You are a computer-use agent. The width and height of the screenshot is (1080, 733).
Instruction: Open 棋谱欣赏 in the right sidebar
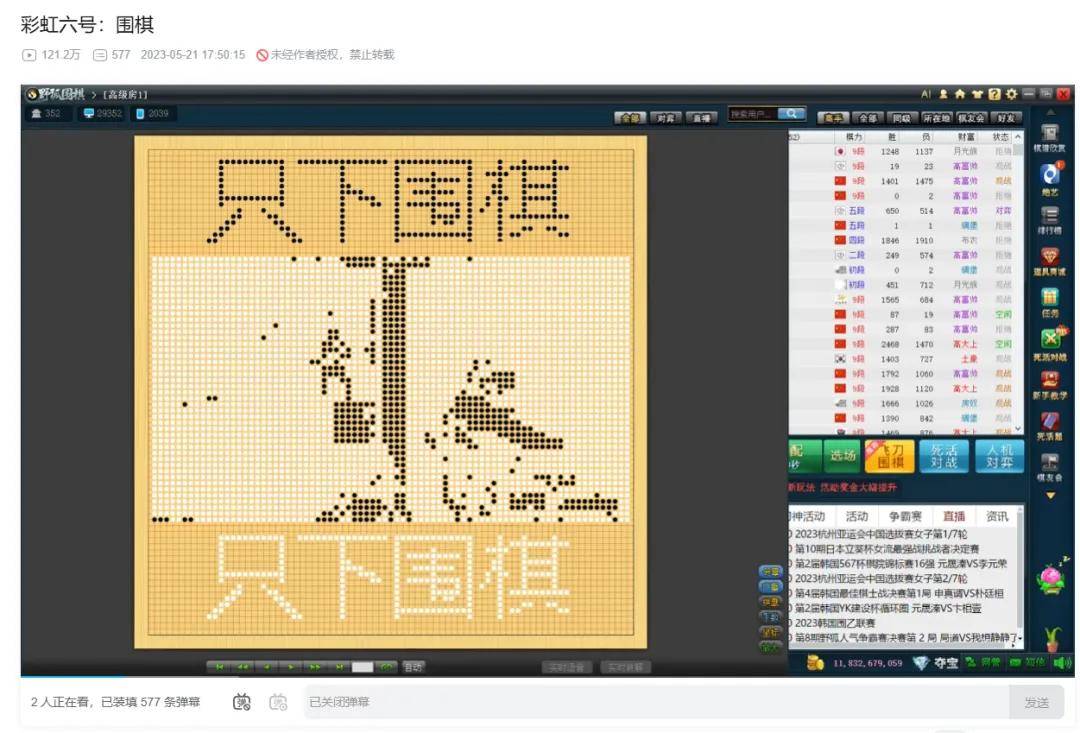click(x=1049, y=138)
